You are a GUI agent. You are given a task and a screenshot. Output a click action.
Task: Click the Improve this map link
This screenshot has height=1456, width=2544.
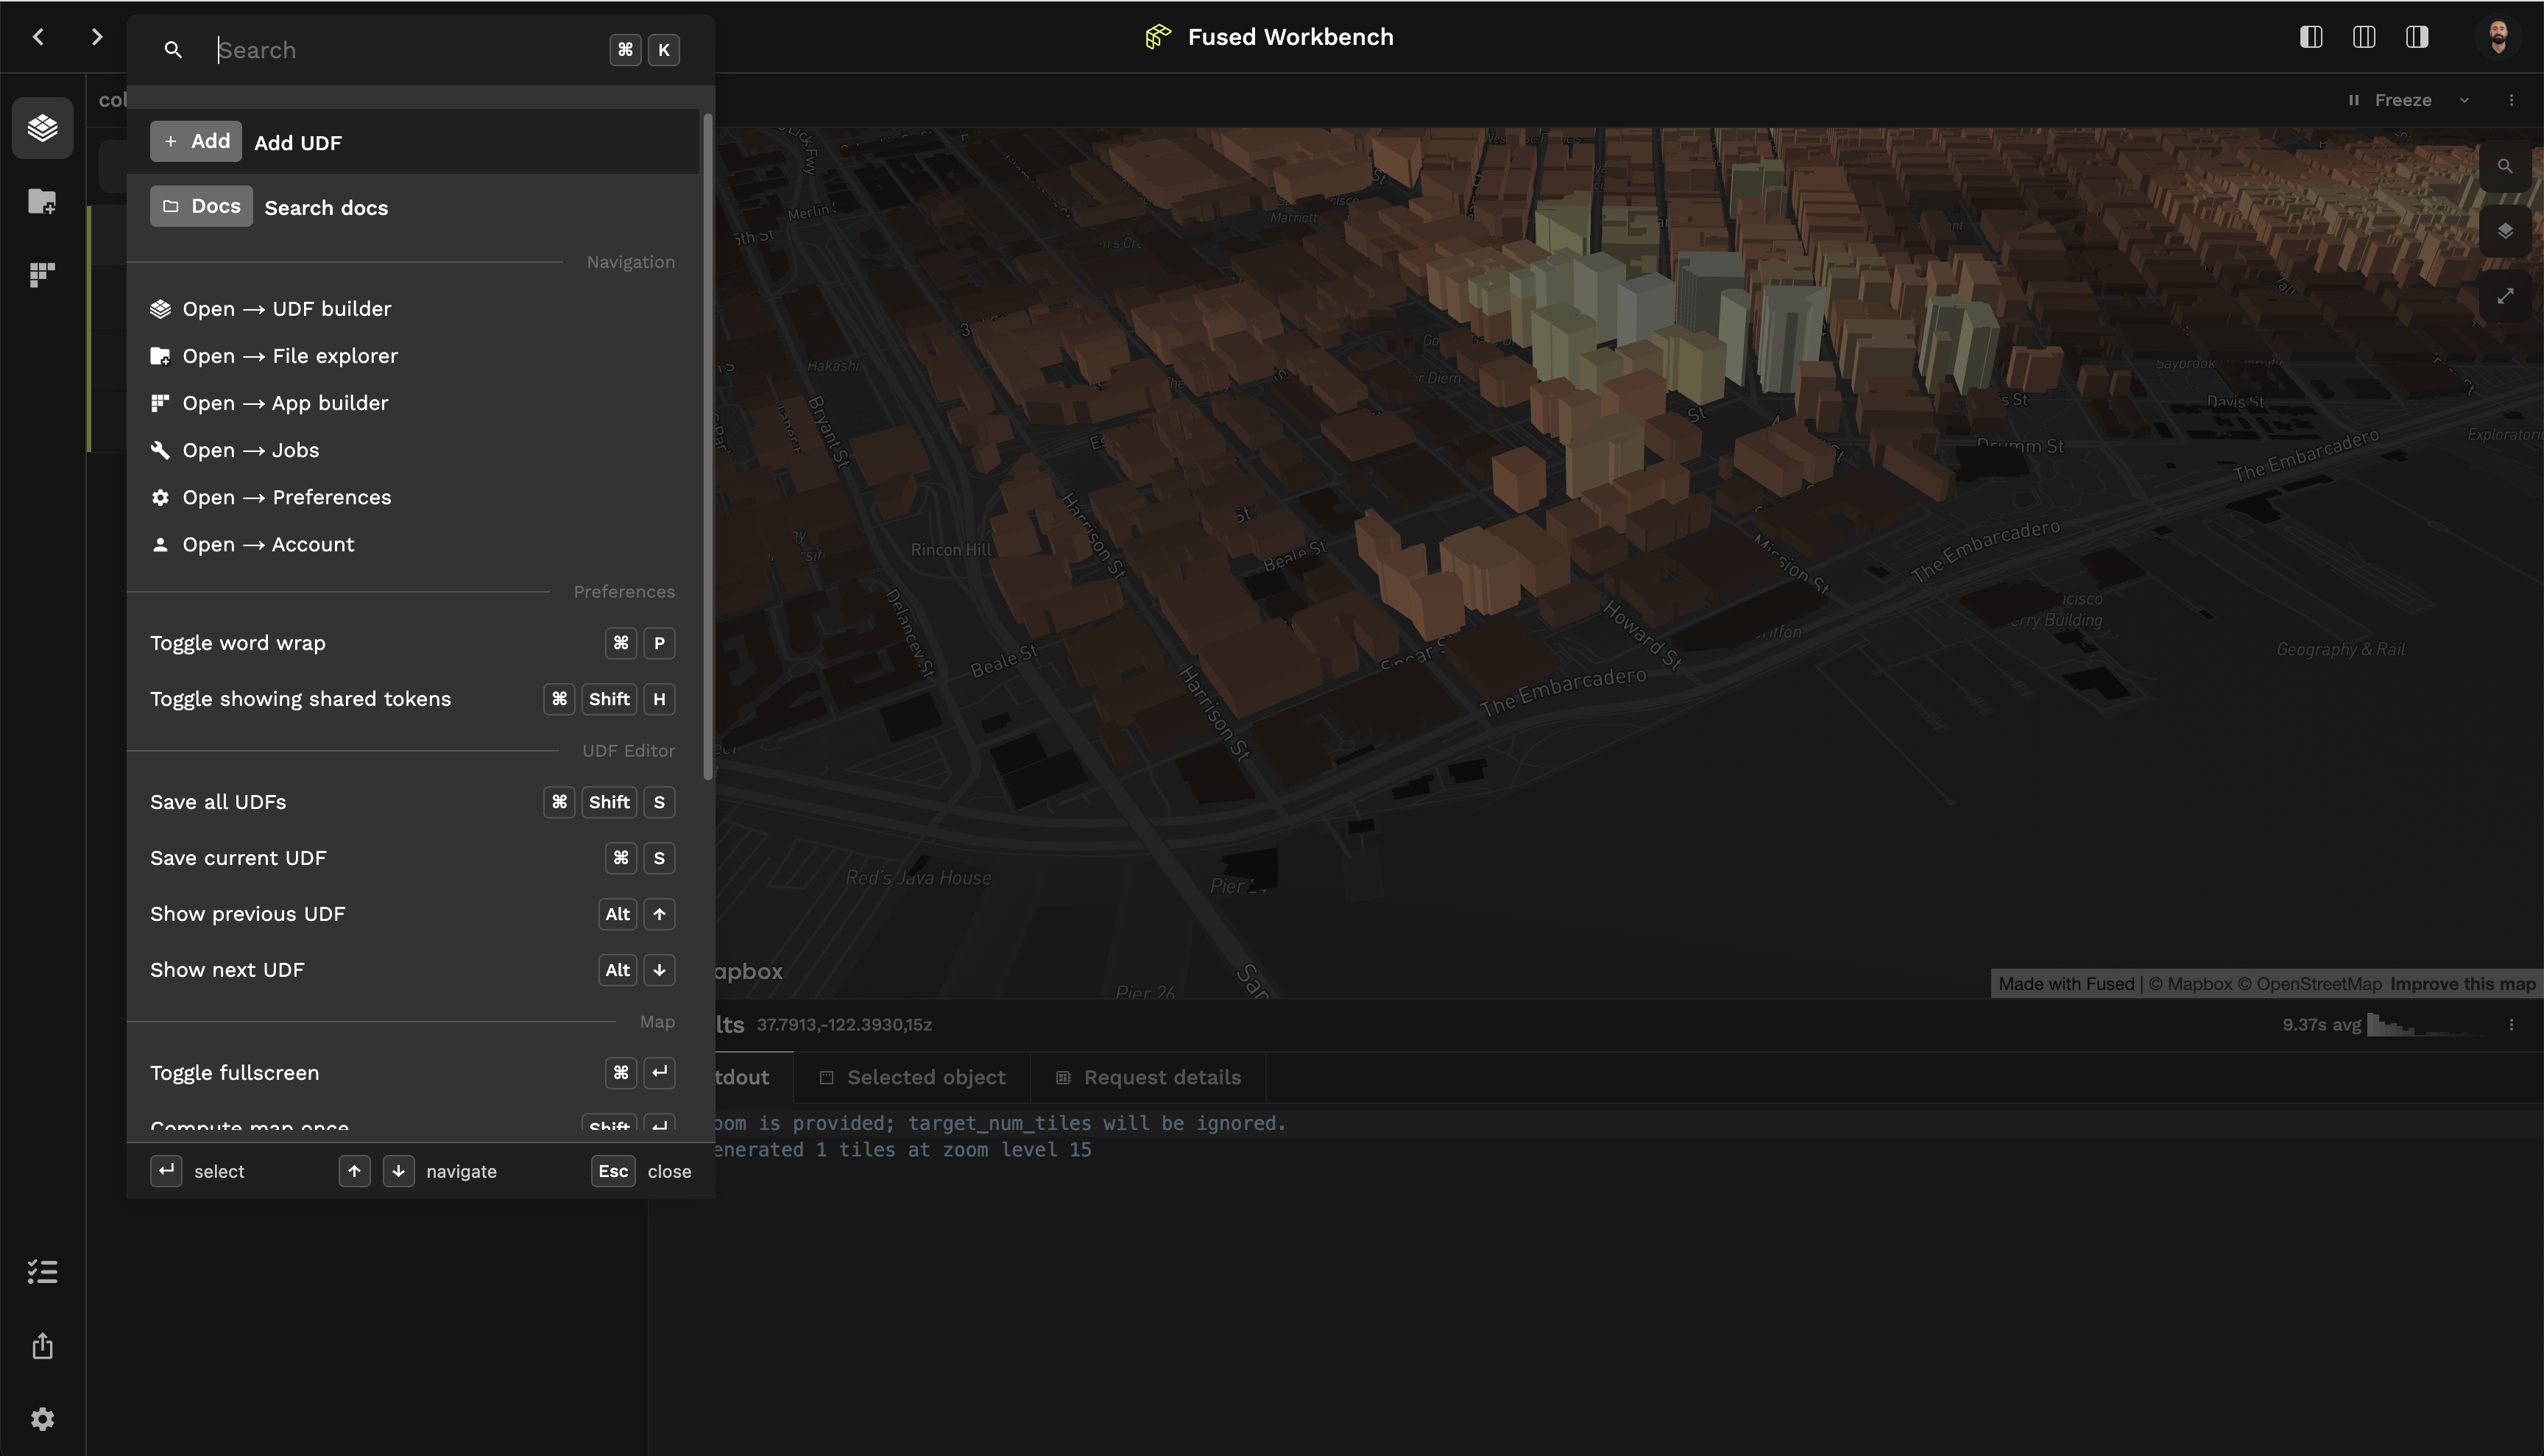coord(2462,984)
